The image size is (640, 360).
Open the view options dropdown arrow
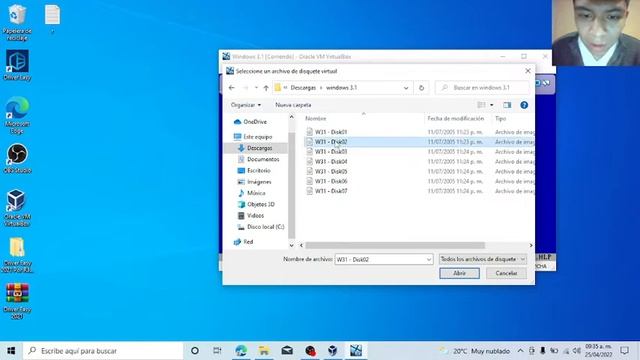[491, 105]
